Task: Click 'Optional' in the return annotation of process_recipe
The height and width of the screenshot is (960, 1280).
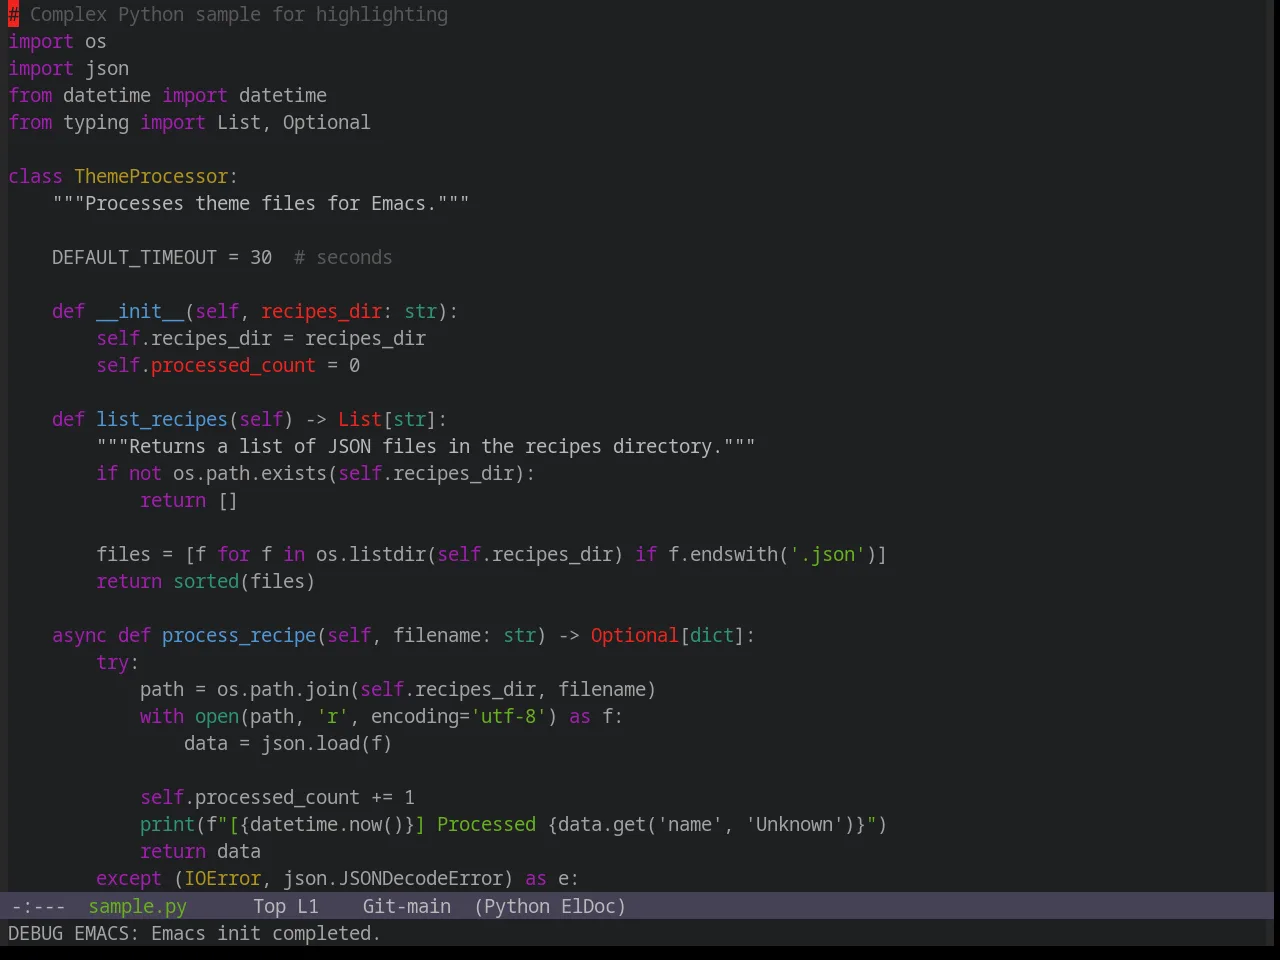Action: [x=634, y=635]
